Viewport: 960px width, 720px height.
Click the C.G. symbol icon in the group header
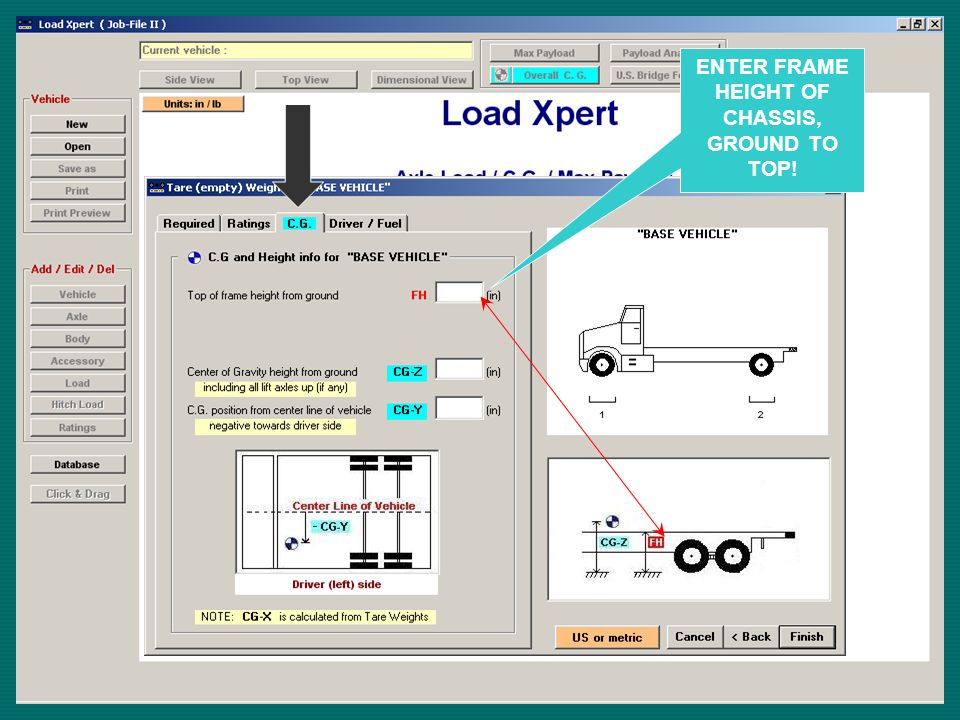click(x=194, y=257)
